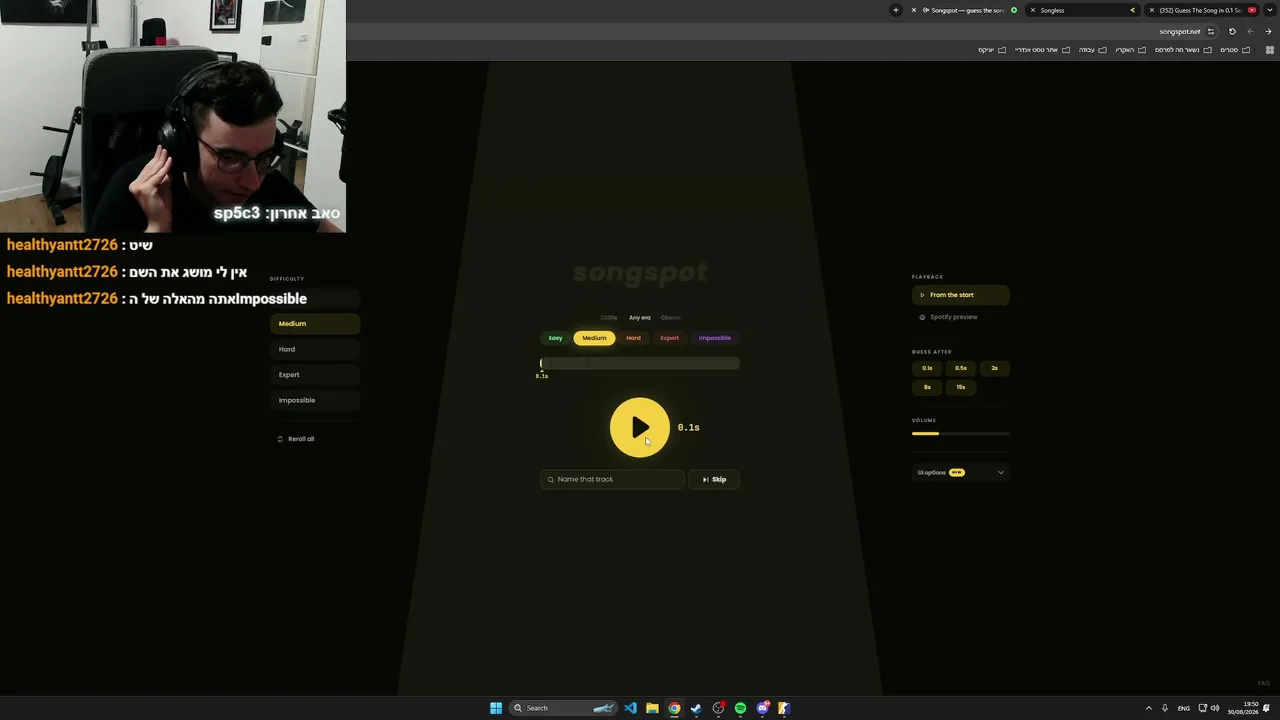Close the Guess The Song YouTube tab
Image resolution: width=1280 pixels, height=720 pixels.
click(x=1152, y=10)
